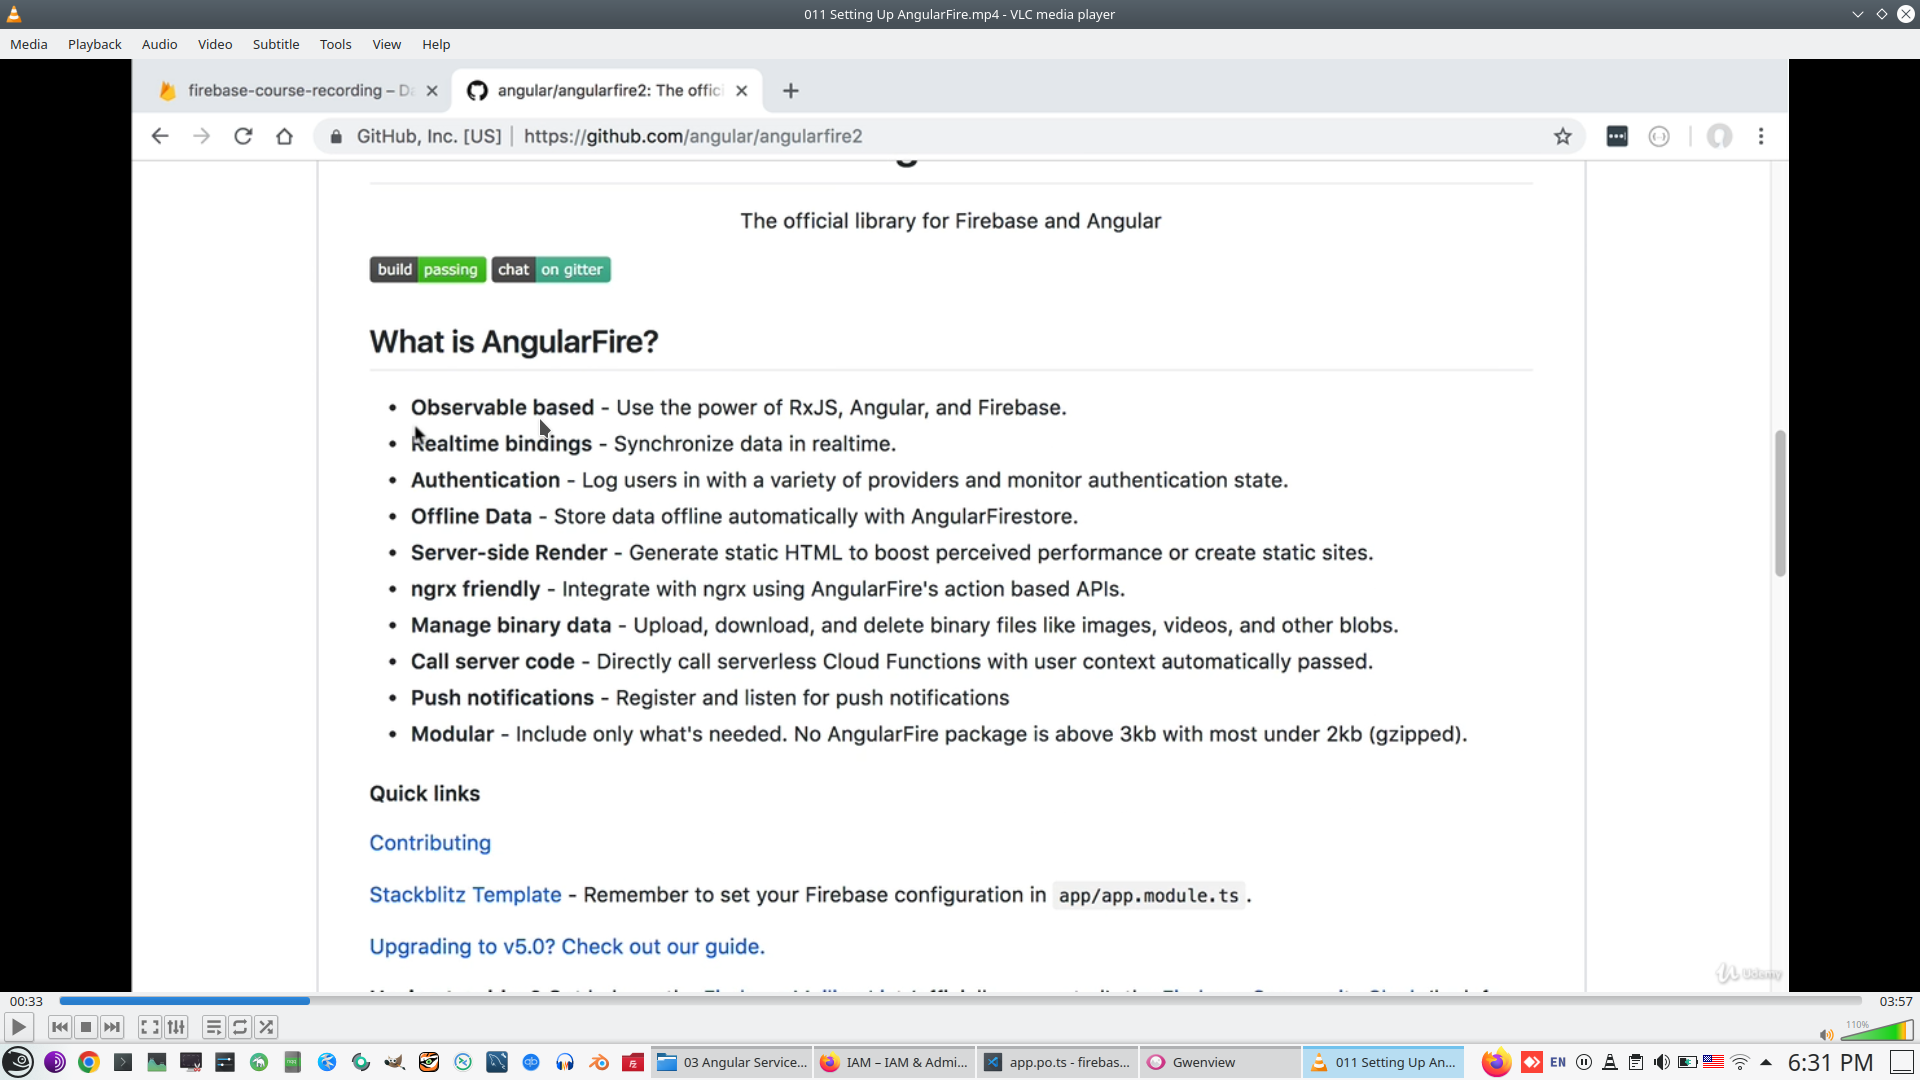This screenshot has width=1920, height=1080.
Task: Open the Playback menu
Action: (94, 44)
